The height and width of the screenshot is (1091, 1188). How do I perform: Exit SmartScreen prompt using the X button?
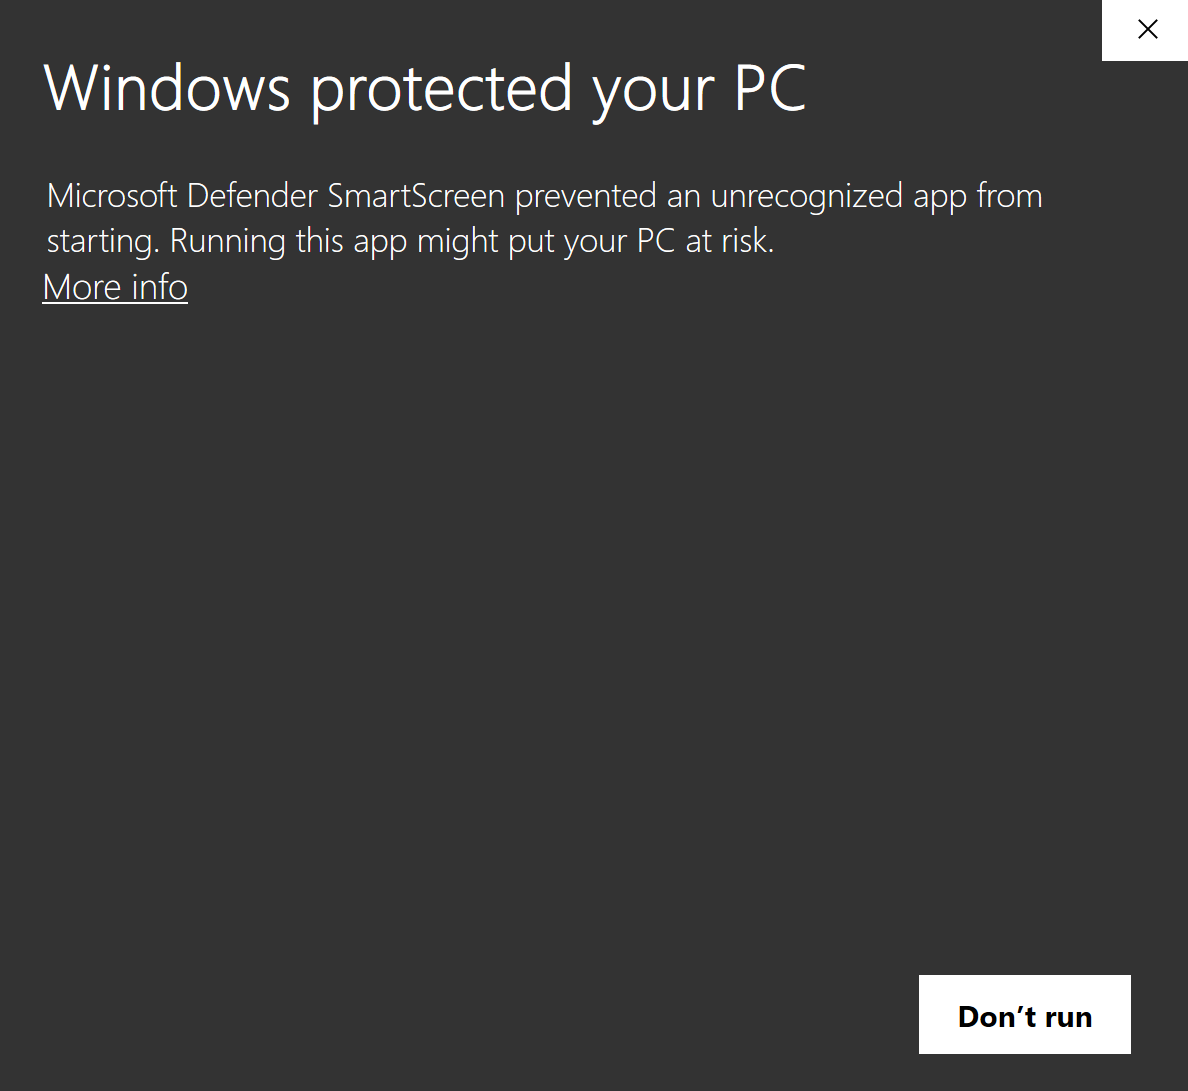tap(1147, 30)
